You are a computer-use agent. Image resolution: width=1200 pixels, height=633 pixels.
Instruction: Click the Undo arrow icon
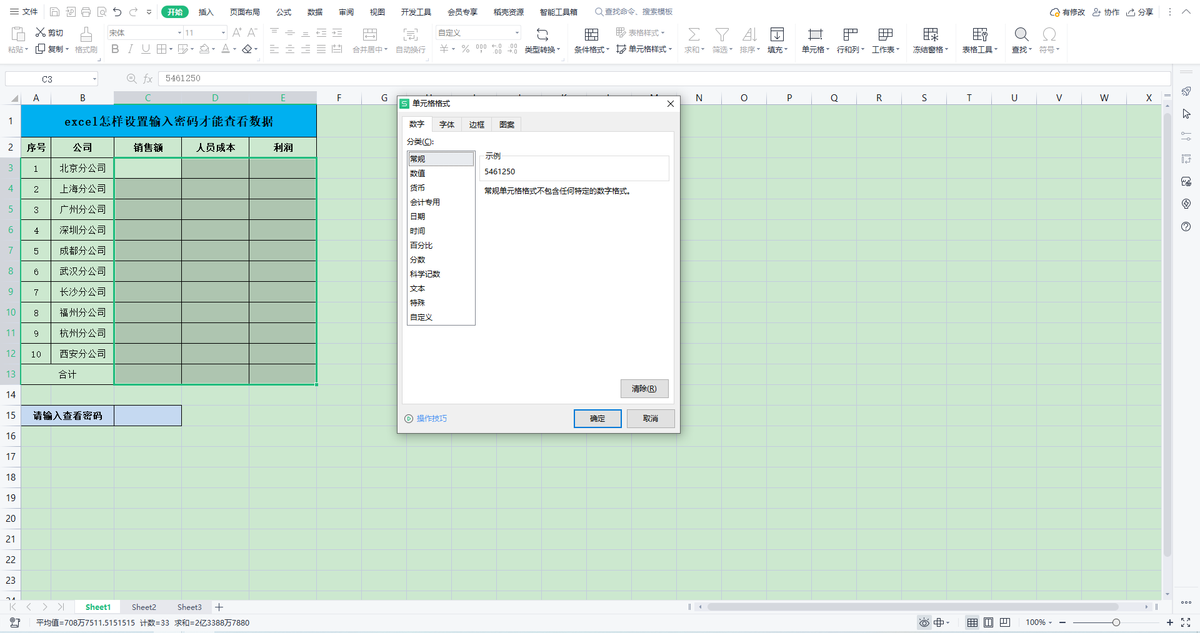117,12
